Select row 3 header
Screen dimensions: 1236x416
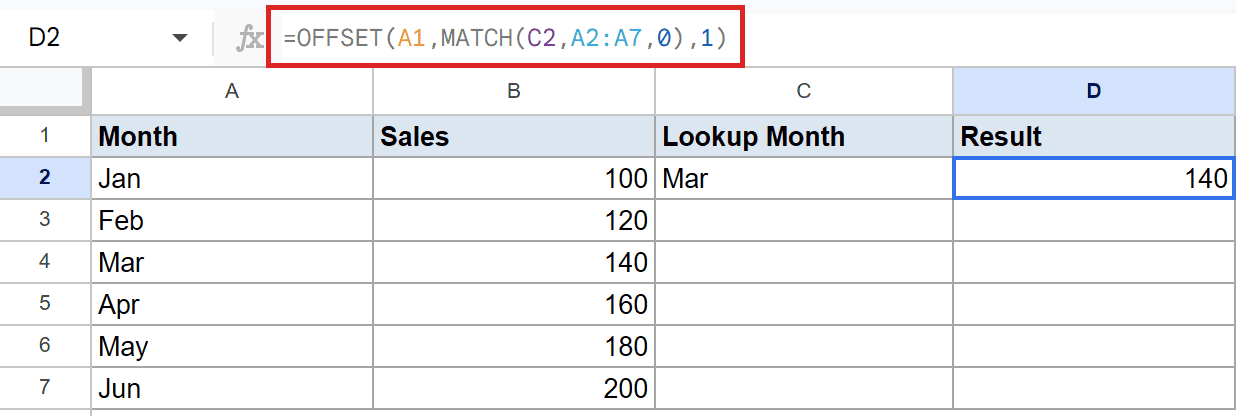[x=45, y=220]
